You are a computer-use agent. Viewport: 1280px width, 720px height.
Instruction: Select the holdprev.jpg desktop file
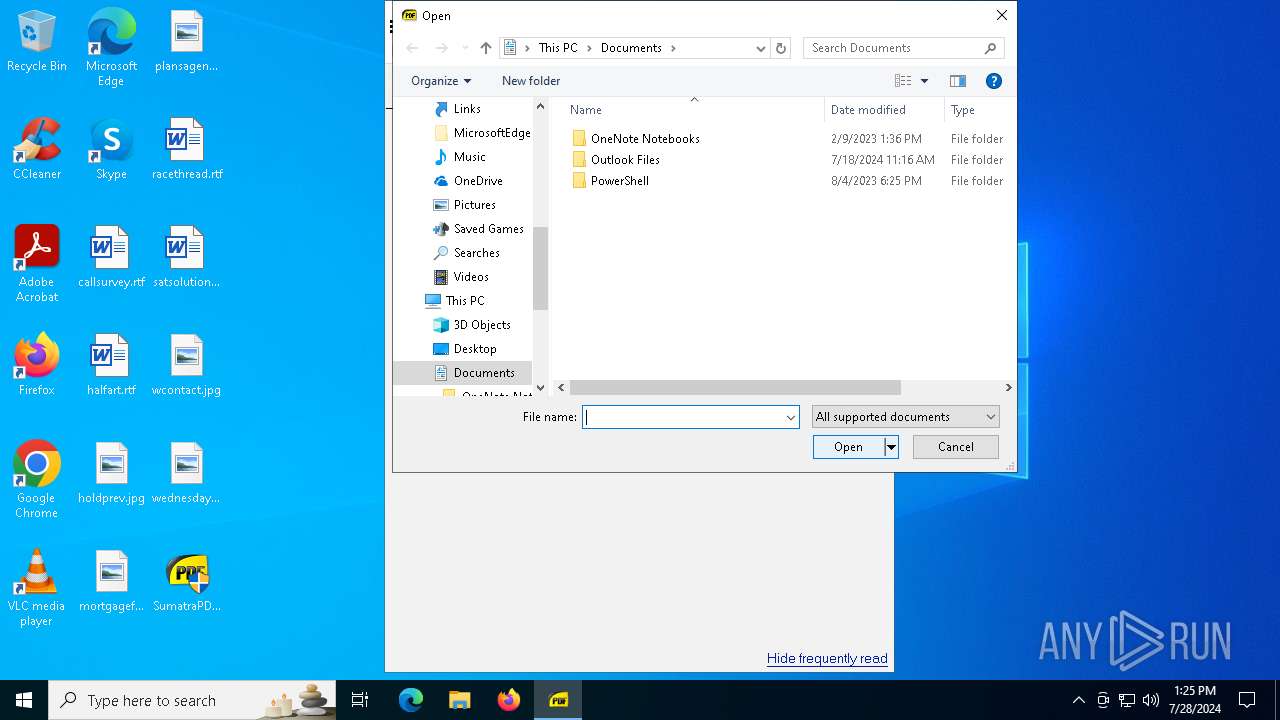(111, 474)
